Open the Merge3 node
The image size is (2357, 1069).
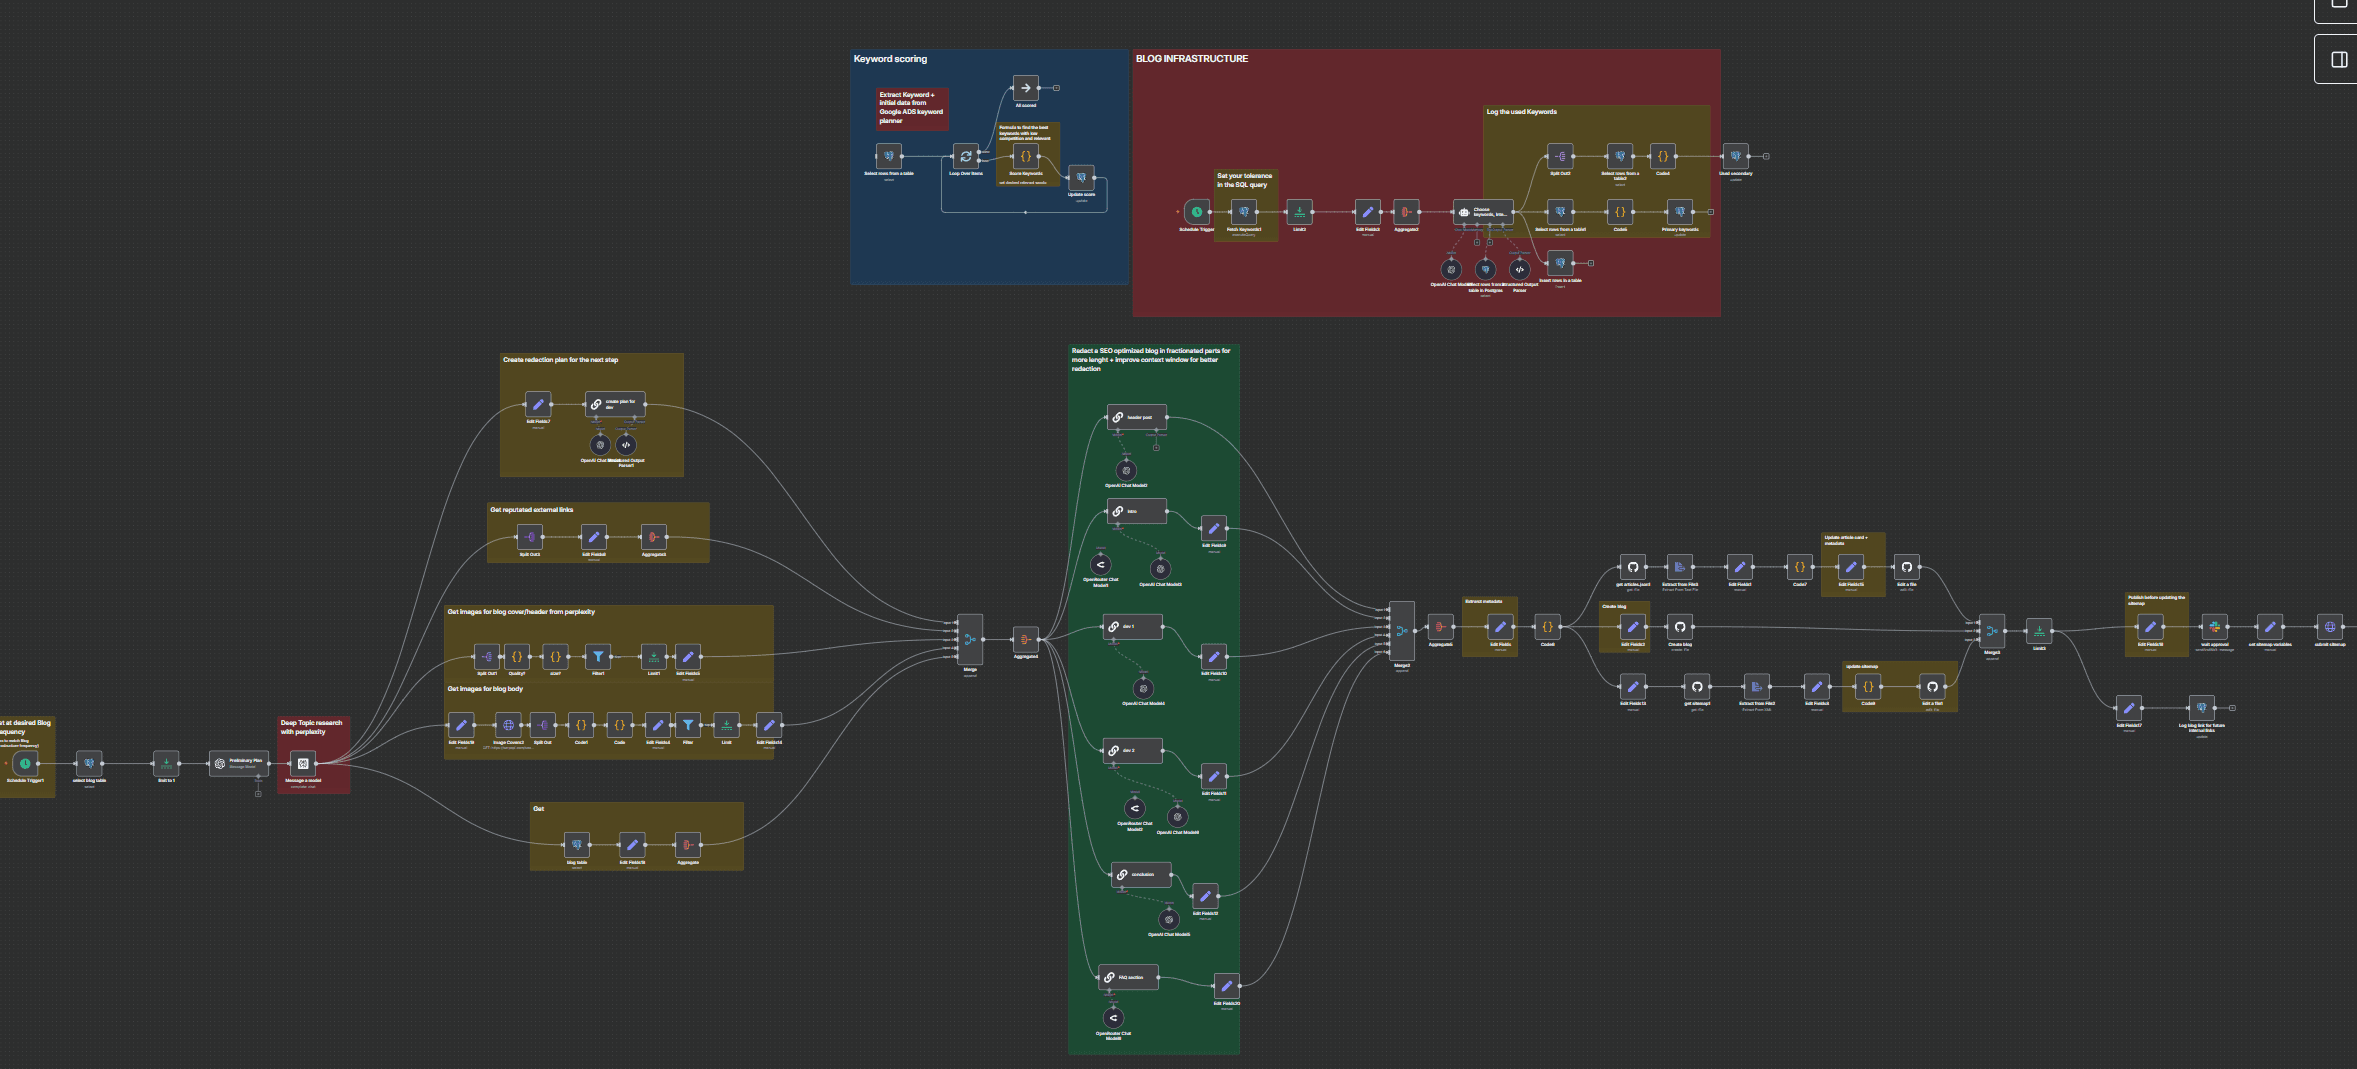point(1992,631)
